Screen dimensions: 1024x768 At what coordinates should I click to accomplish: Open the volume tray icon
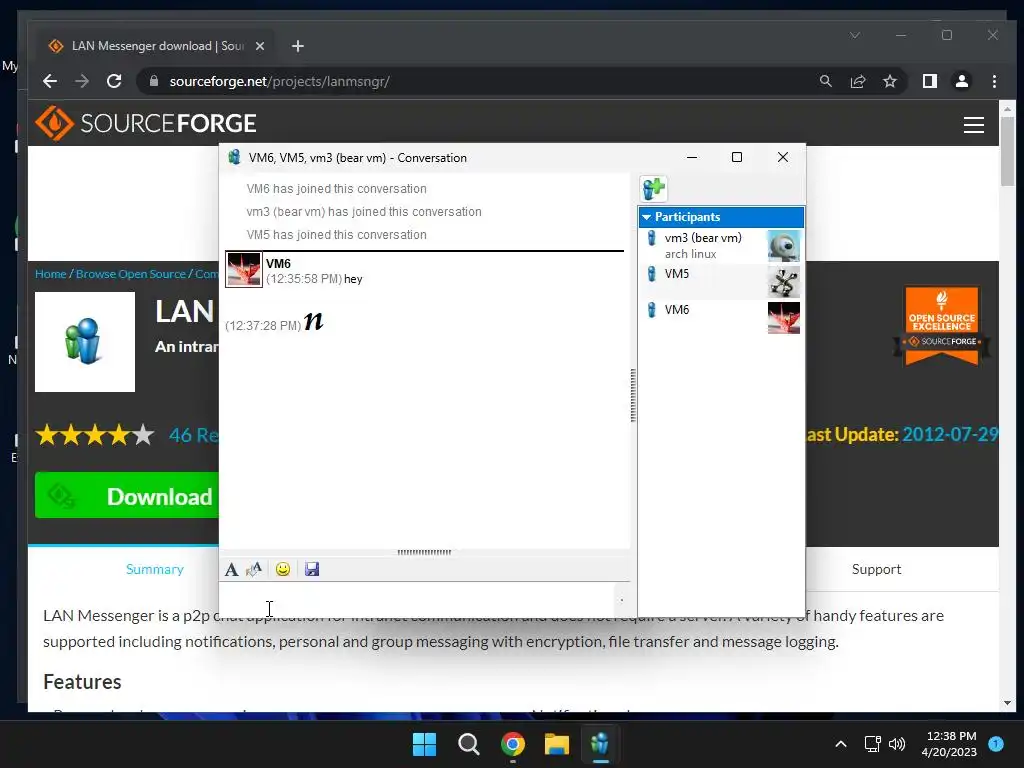point(897,744)
